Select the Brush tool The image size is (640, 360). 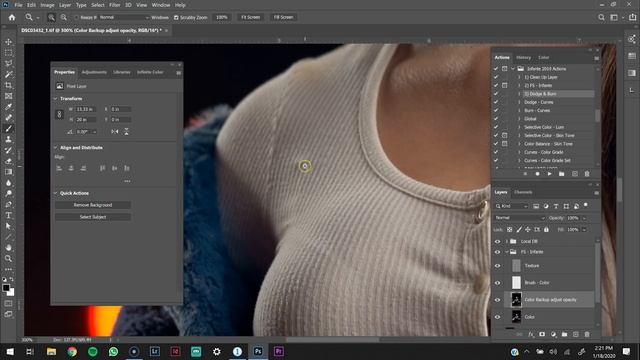(x=8, y=129)
